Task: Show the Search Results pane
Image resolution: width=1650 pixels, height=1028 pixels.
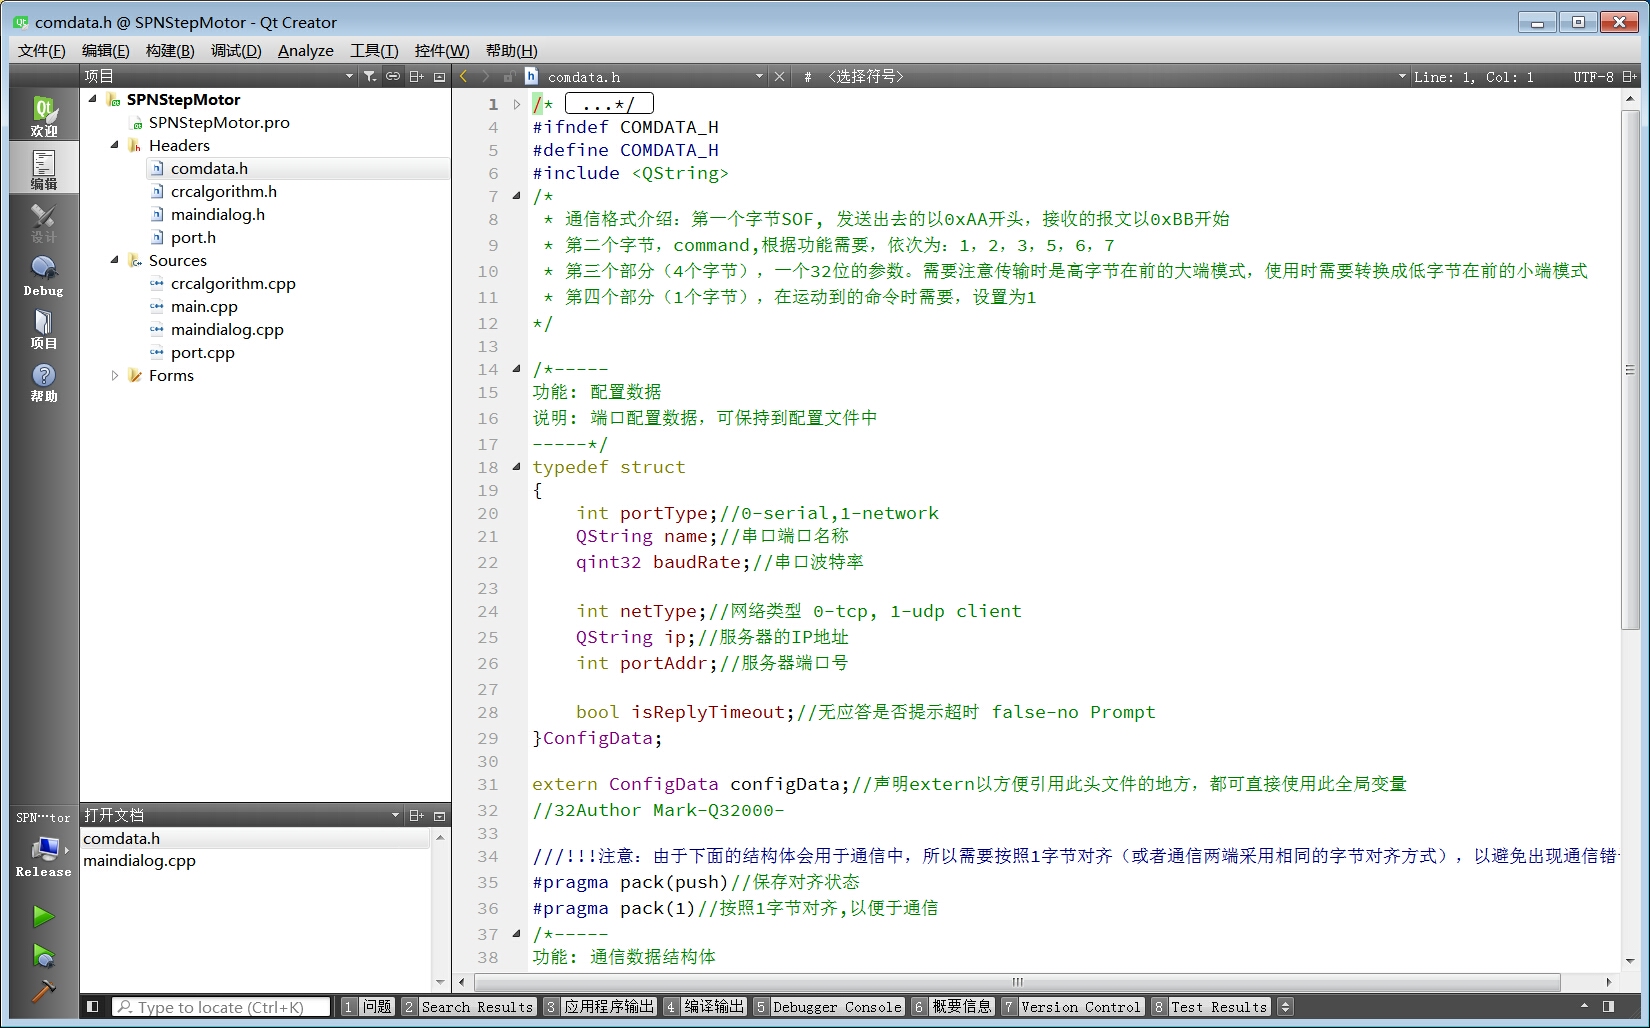Action: point(468,1007)
